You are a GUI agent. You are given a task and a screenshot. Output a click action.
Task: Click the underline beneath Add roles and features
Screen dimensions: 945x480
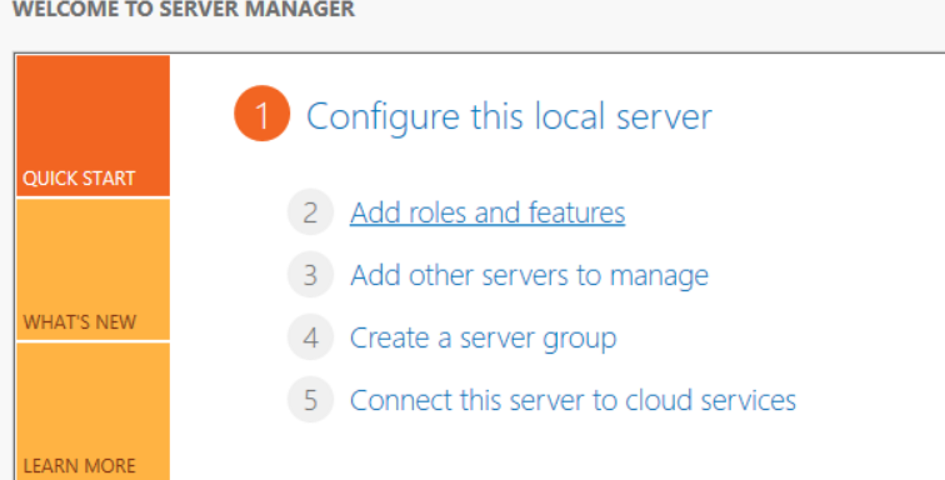pos(487,226)
